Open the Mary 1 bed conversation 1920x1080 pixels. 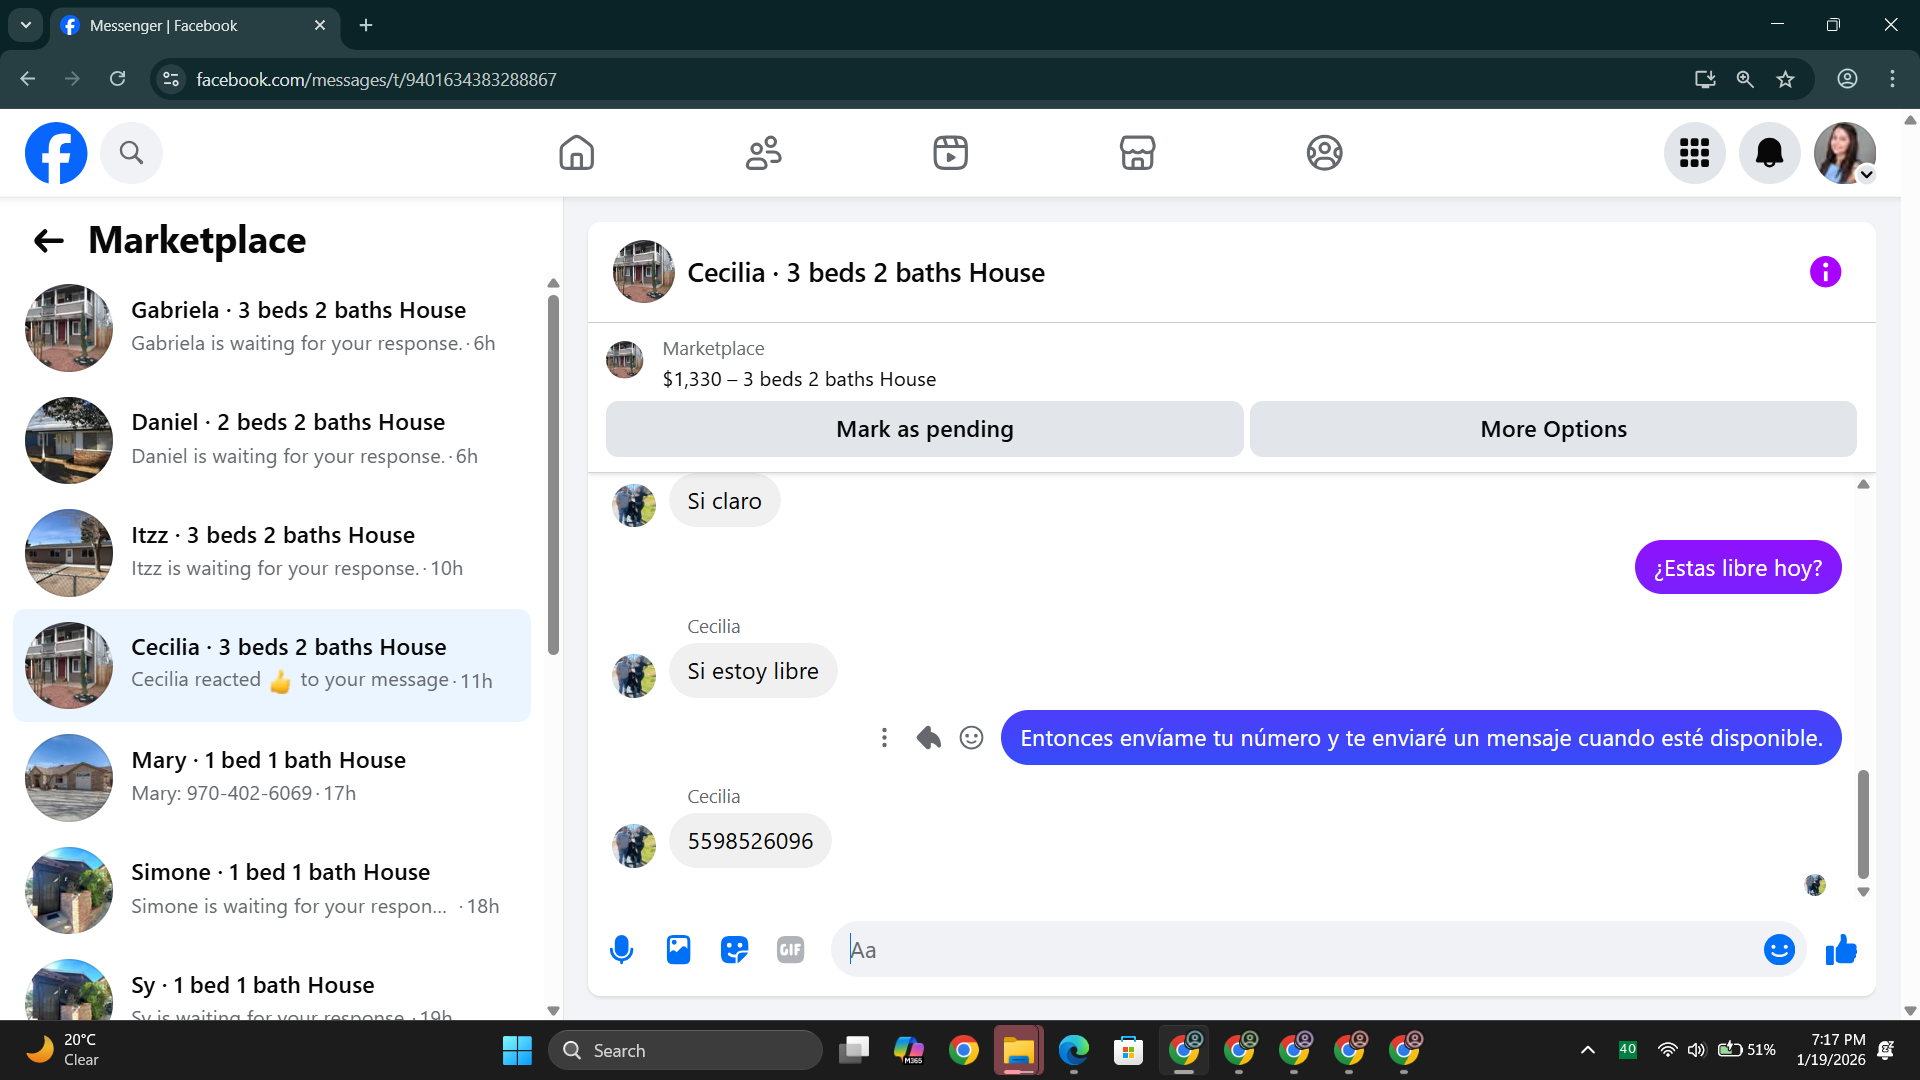pyautogui.click(x=270, y=777)
